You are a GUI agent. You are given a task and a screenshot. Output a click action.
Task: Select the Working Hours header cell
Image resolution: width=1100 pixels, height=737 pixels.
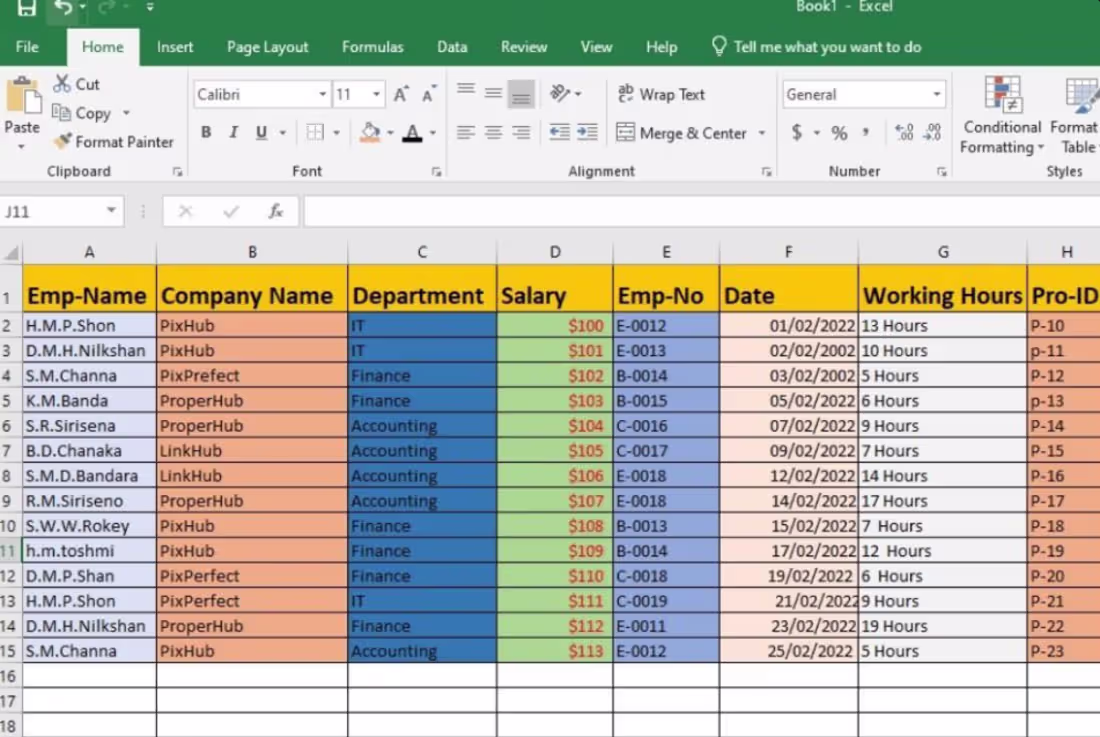tap(942, 289)
